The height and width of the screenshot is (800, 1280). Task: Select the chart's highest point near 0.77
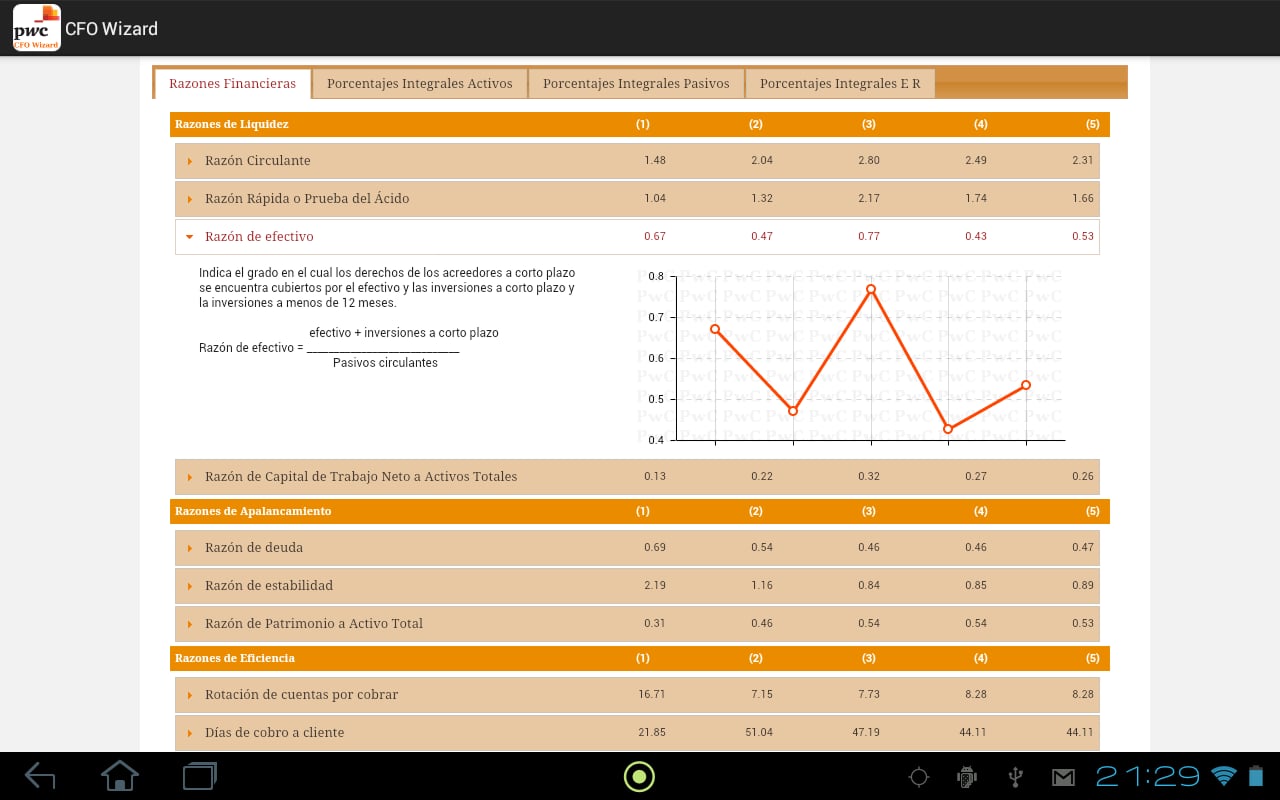(x=871, y=289)
